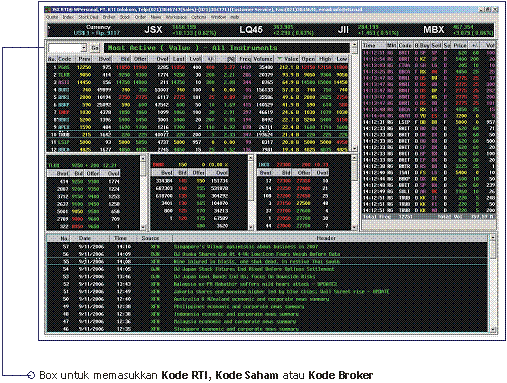
Task: Click the up arrow of the most active table scrollbar
Action: pos(354,45)
